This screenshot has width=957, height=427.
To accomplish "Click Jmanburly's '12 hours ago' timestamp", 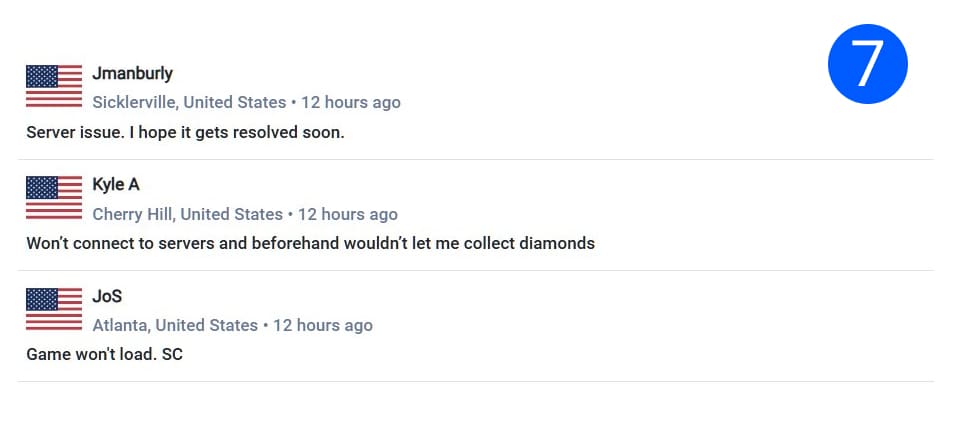I will pos(351,102).
